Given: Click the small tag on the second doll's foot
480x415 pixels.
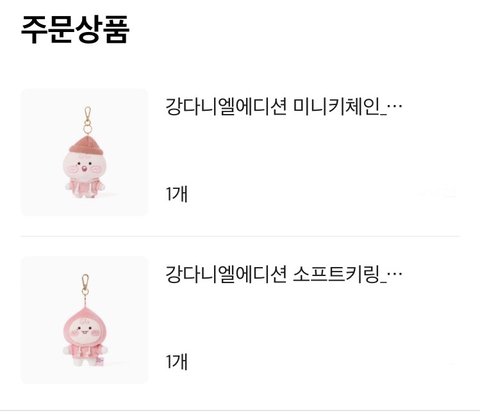Looking at the screenshot, I should pos(100,361).
